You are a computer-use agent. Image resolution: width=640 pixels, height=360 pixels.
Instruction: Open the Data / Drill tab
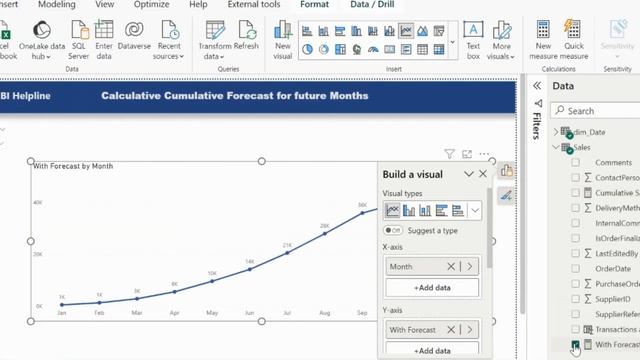(372, 4)
